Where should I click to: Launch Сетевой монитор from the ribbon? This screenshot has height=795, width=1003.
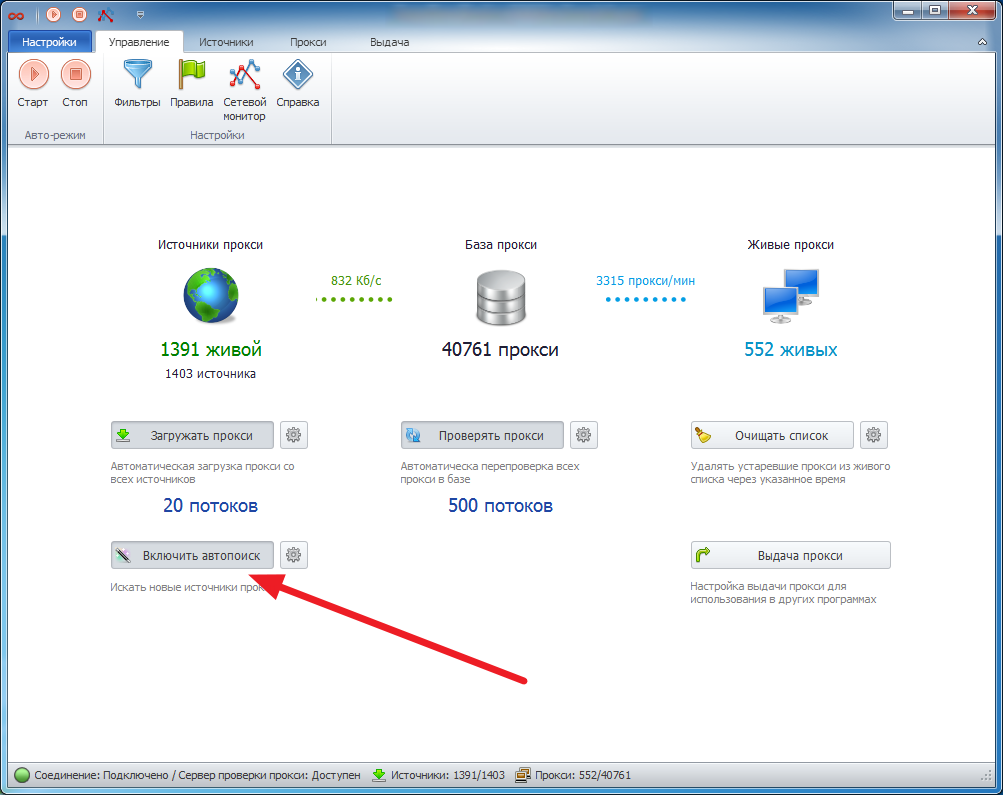click(x=244, y=75)
